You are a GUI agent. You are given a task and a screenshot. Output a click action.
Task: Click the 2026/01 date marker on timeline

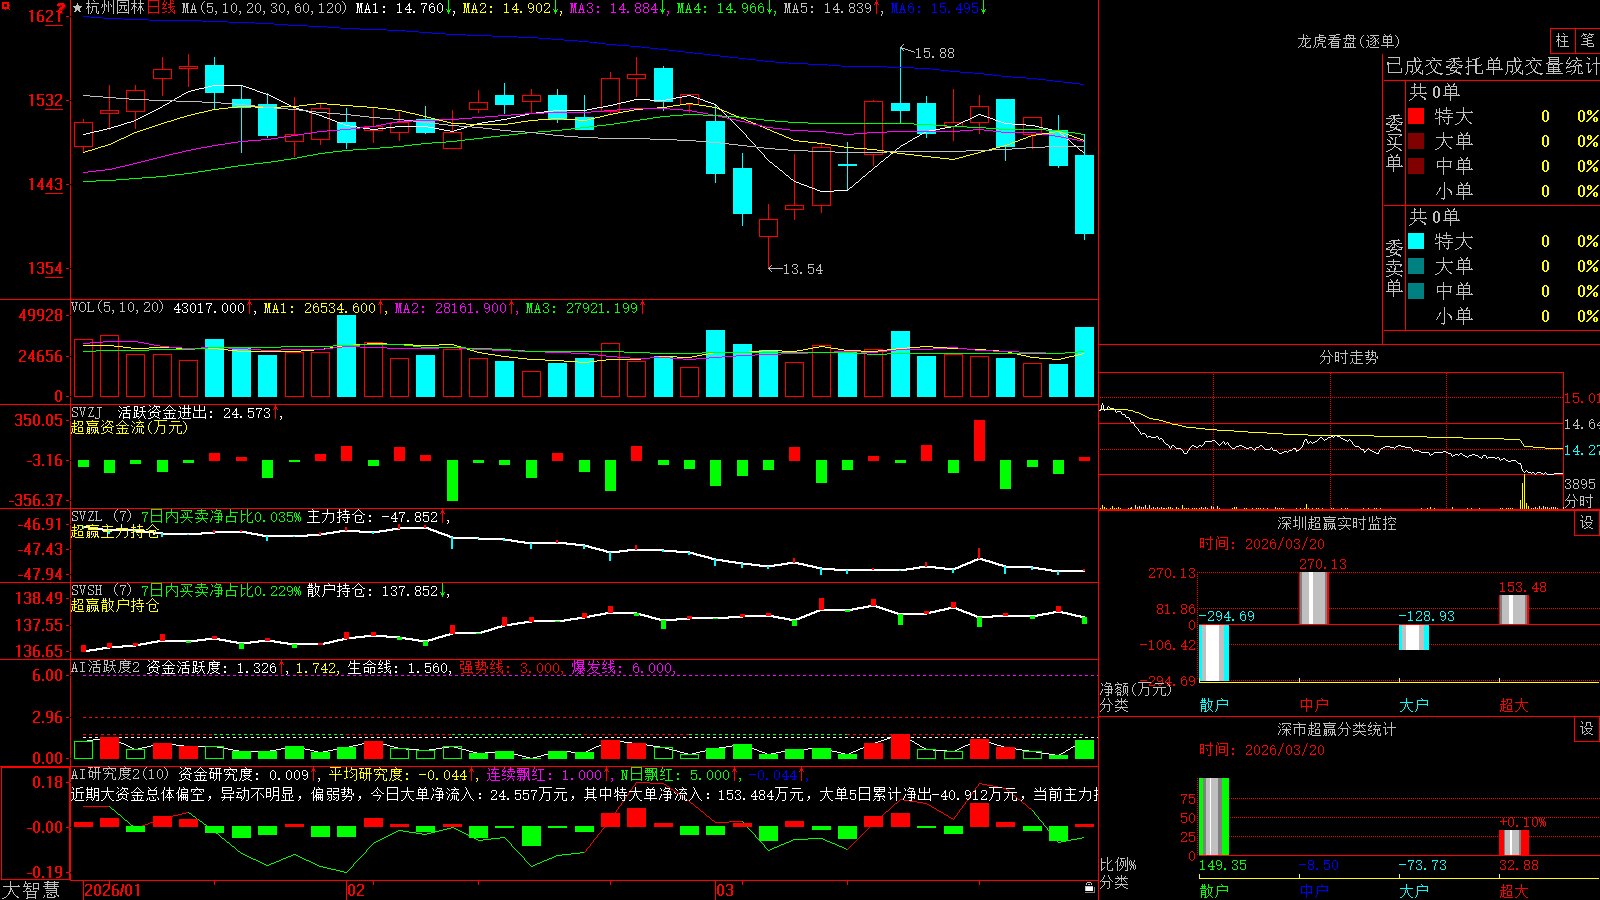click(113, 890)
